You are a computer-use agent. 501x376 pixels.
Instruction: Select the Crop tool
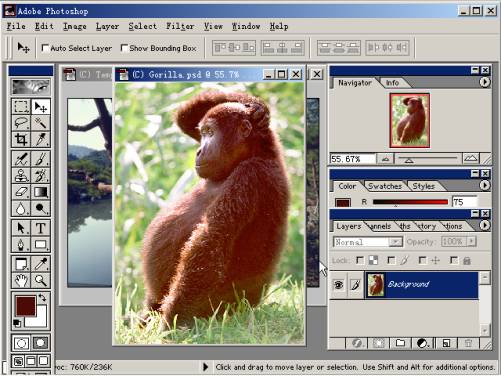point(21,139)
